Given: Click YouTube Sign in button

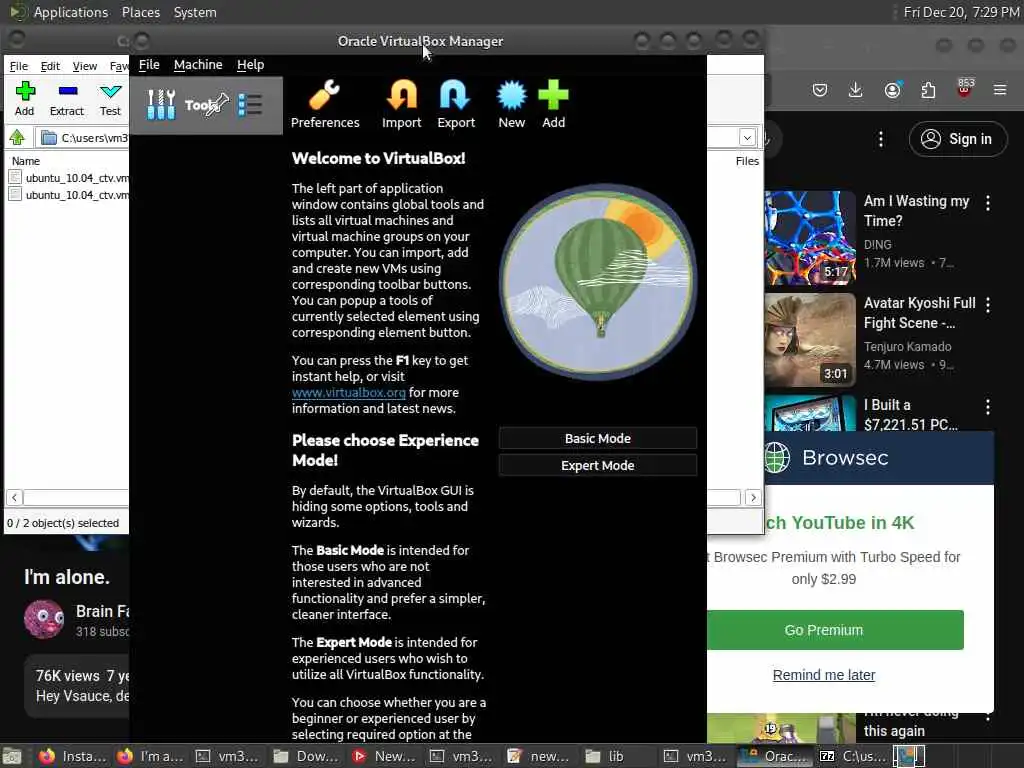Looking at the screenshot, I should point(957,139).
